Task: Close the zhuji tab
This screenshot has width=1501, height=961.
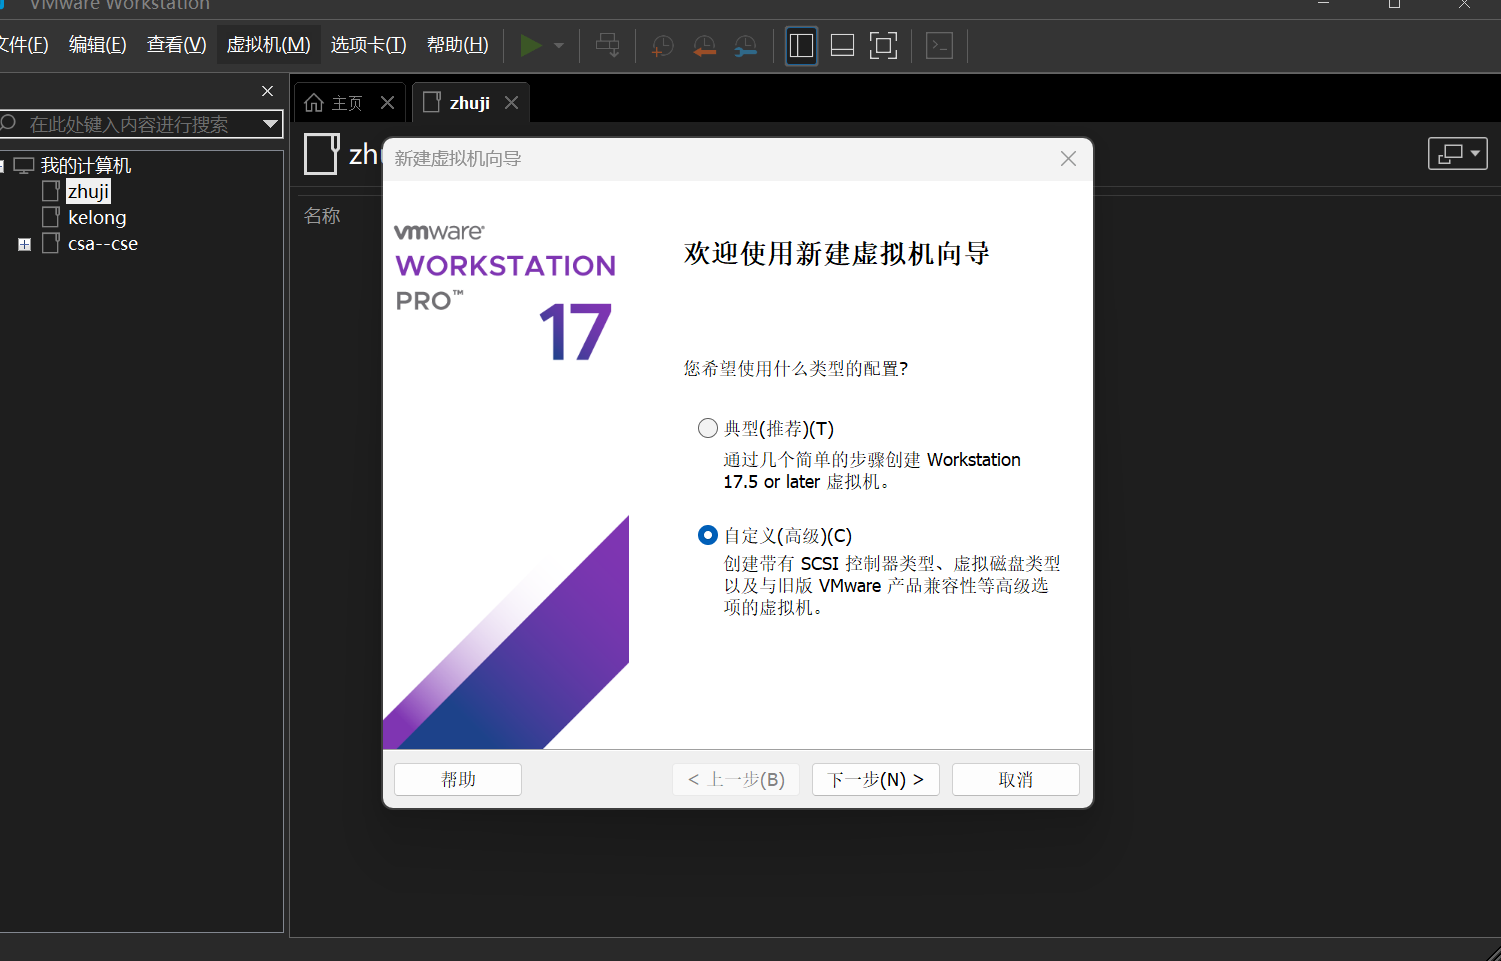Action: [512, 103]
